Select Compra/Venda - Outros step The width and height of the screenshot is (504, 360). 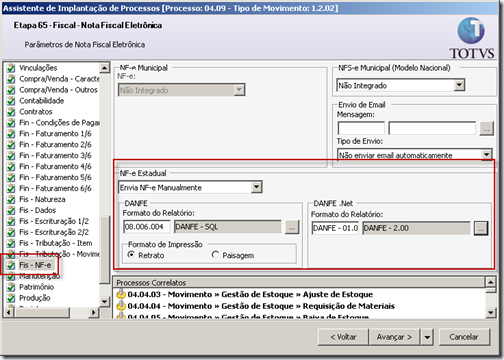coord(58,90)
